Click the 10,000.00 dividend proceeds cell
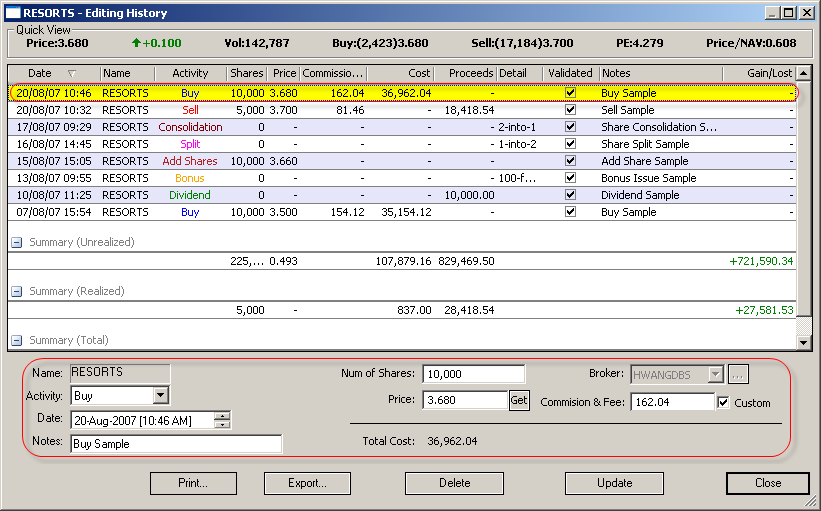Screen dimensions: 821x511 point(469,195)
